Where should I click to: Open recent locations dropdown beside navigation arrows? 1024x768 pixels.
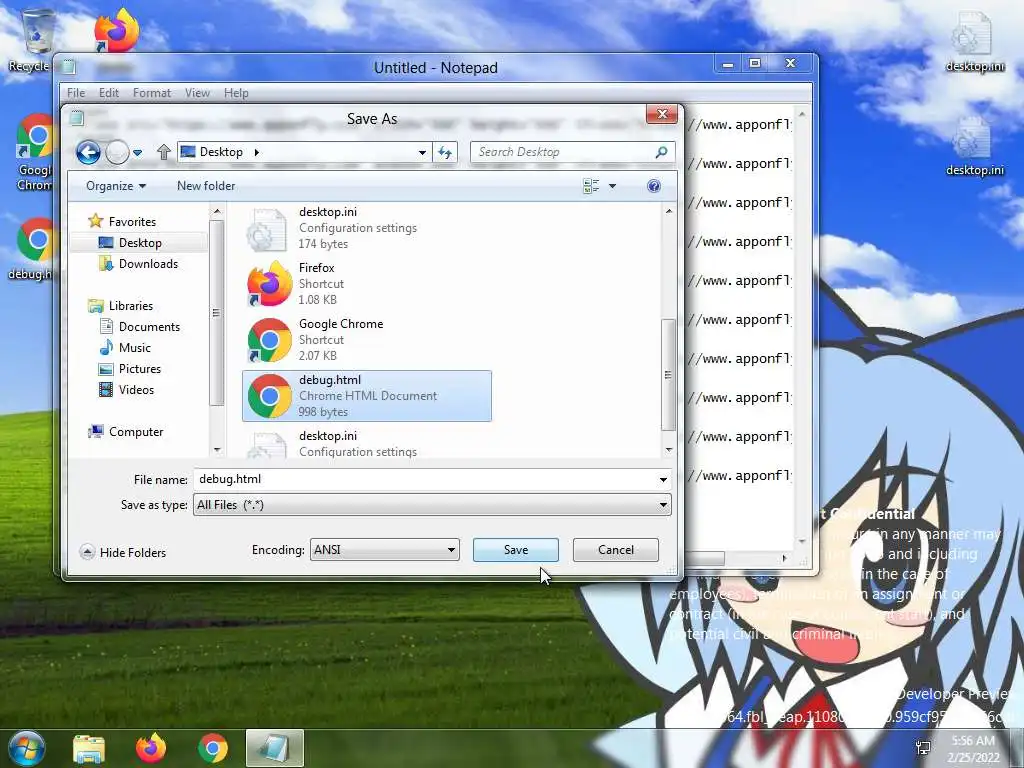(137, 153)
